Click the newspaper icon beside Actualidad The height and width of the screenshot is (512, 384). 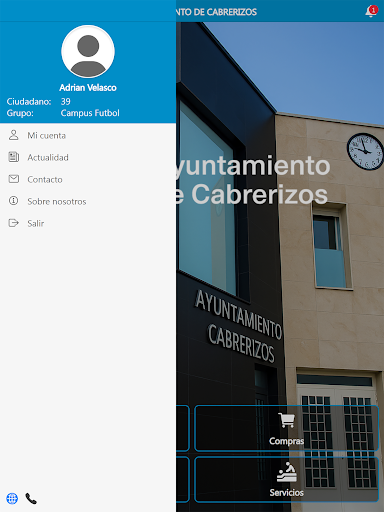coord(13,157)
